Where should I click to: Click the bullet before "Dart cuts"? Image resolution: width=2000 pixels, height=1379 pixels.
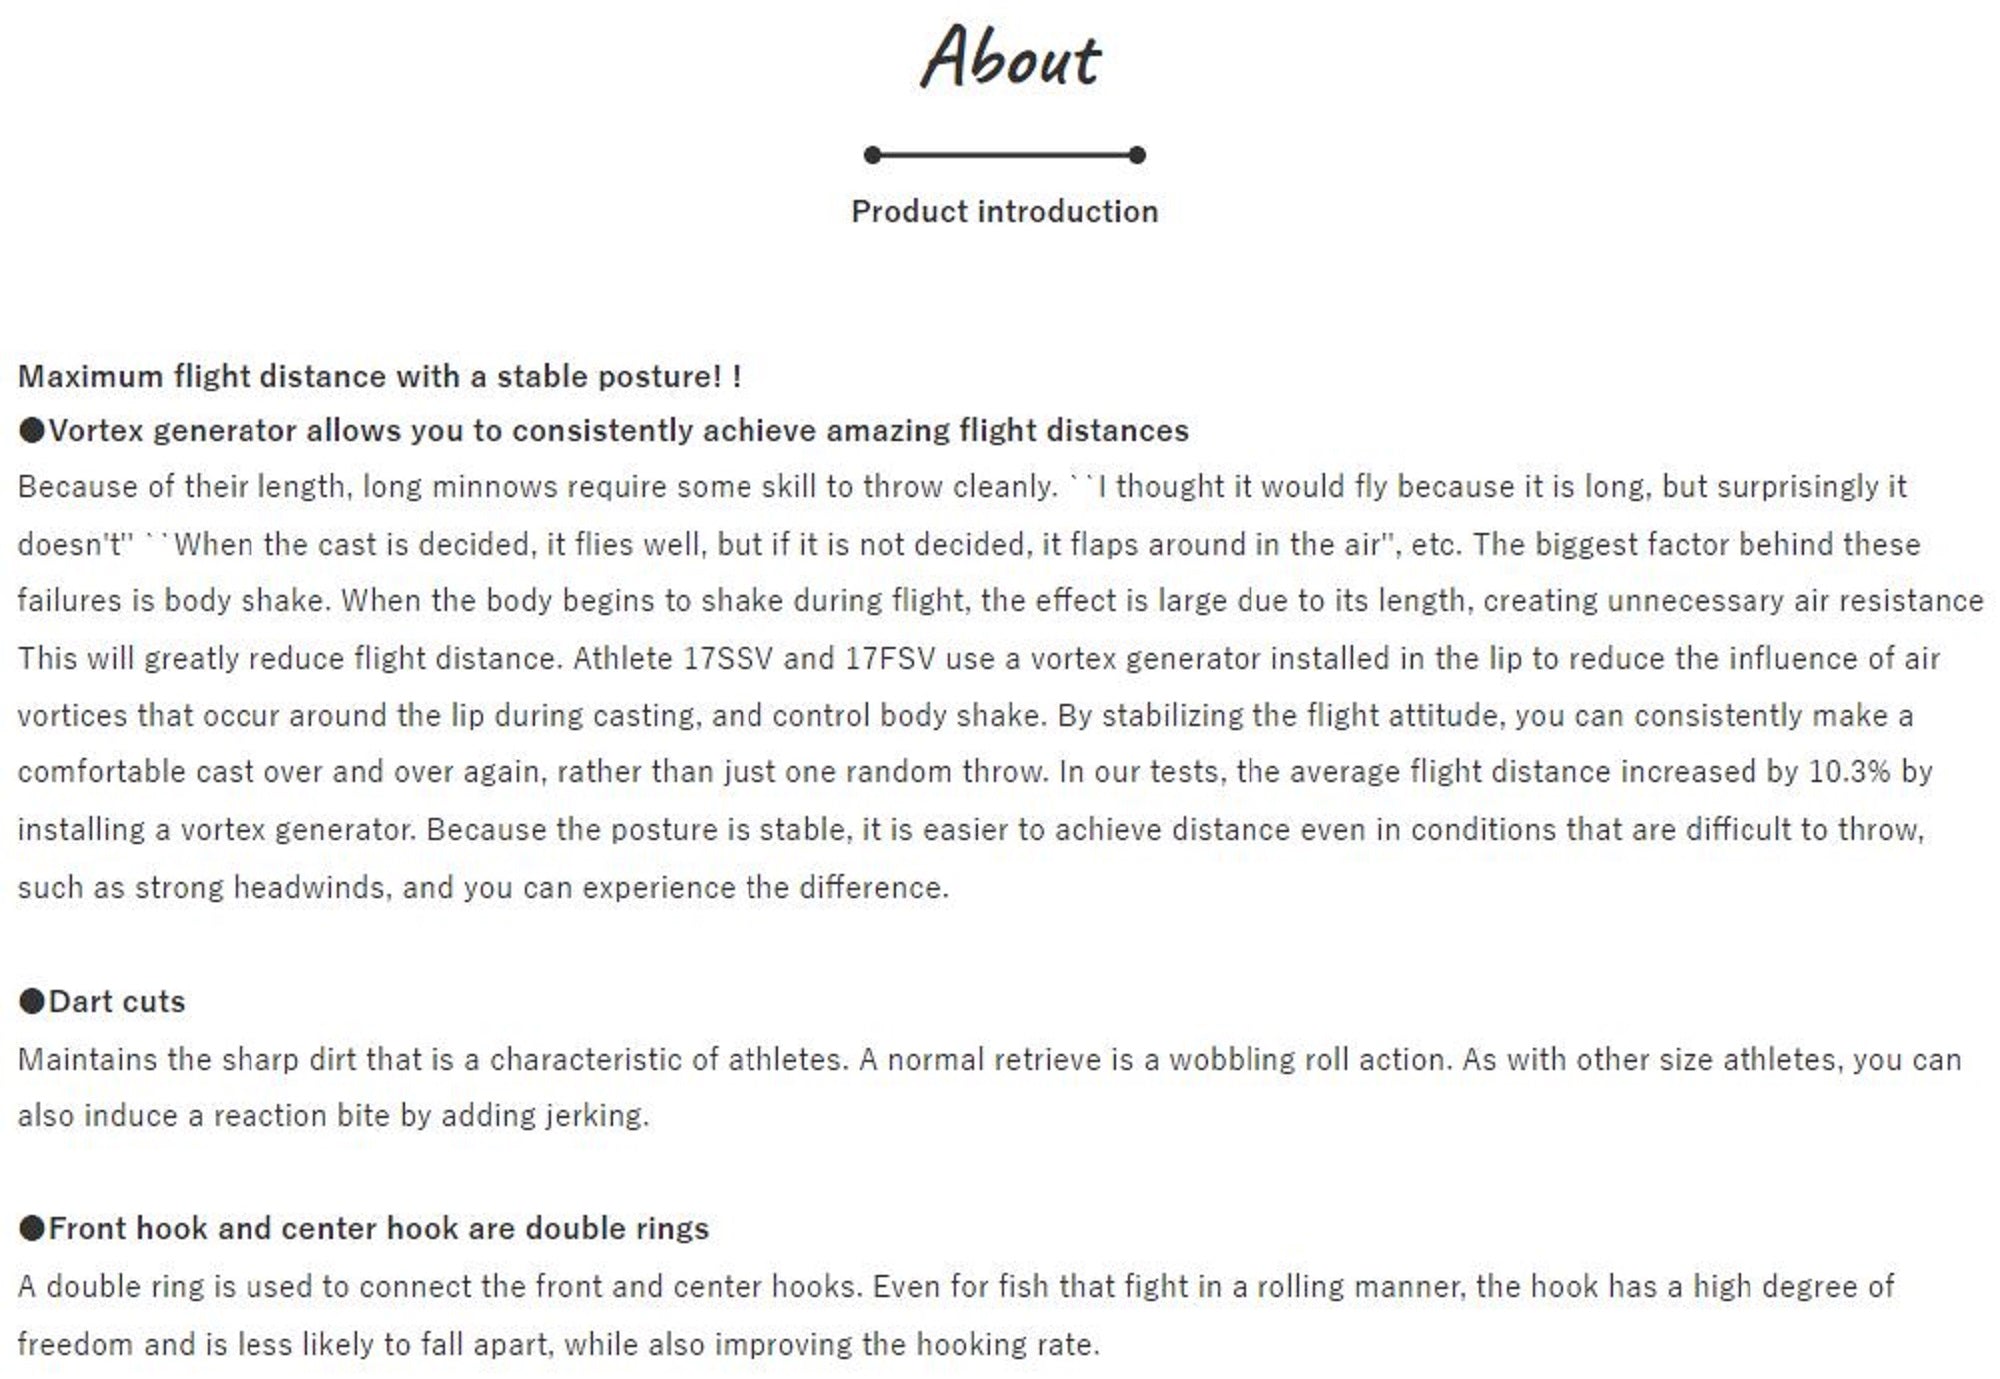click(32, 1001)
